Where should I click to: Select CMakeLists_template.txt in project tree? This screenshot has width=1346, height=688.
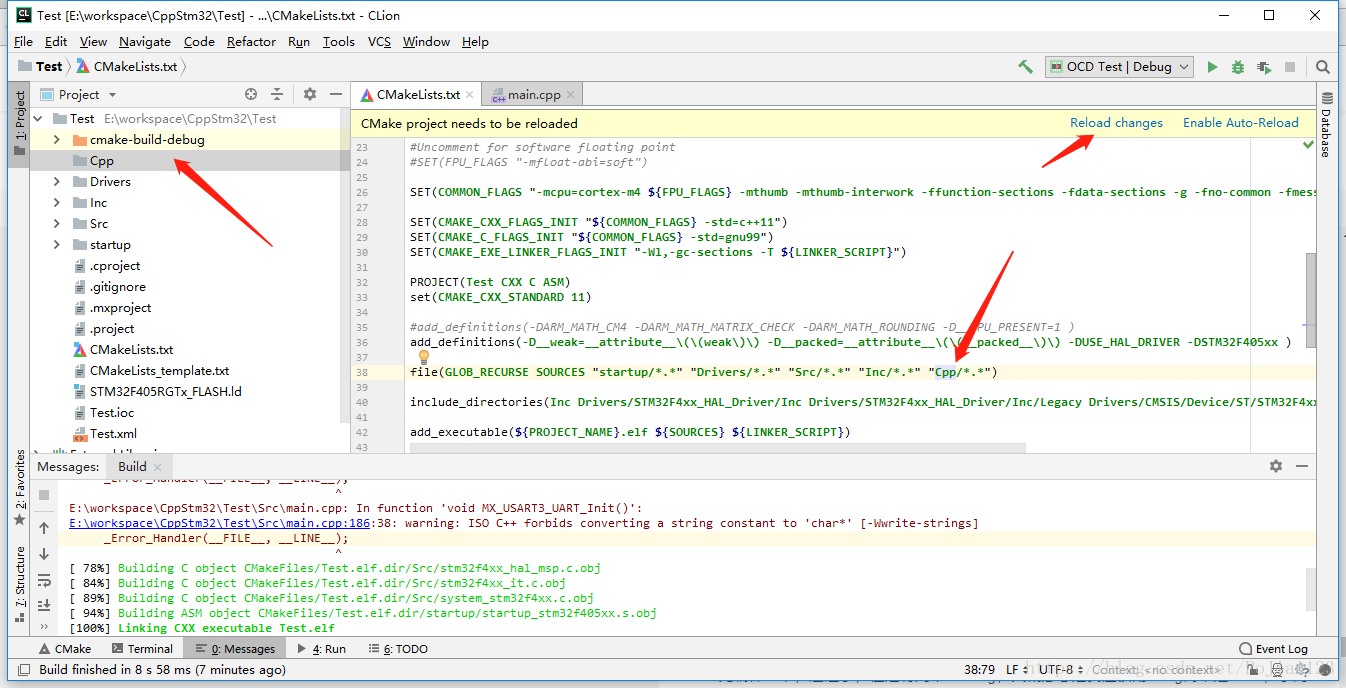[159, 371]
